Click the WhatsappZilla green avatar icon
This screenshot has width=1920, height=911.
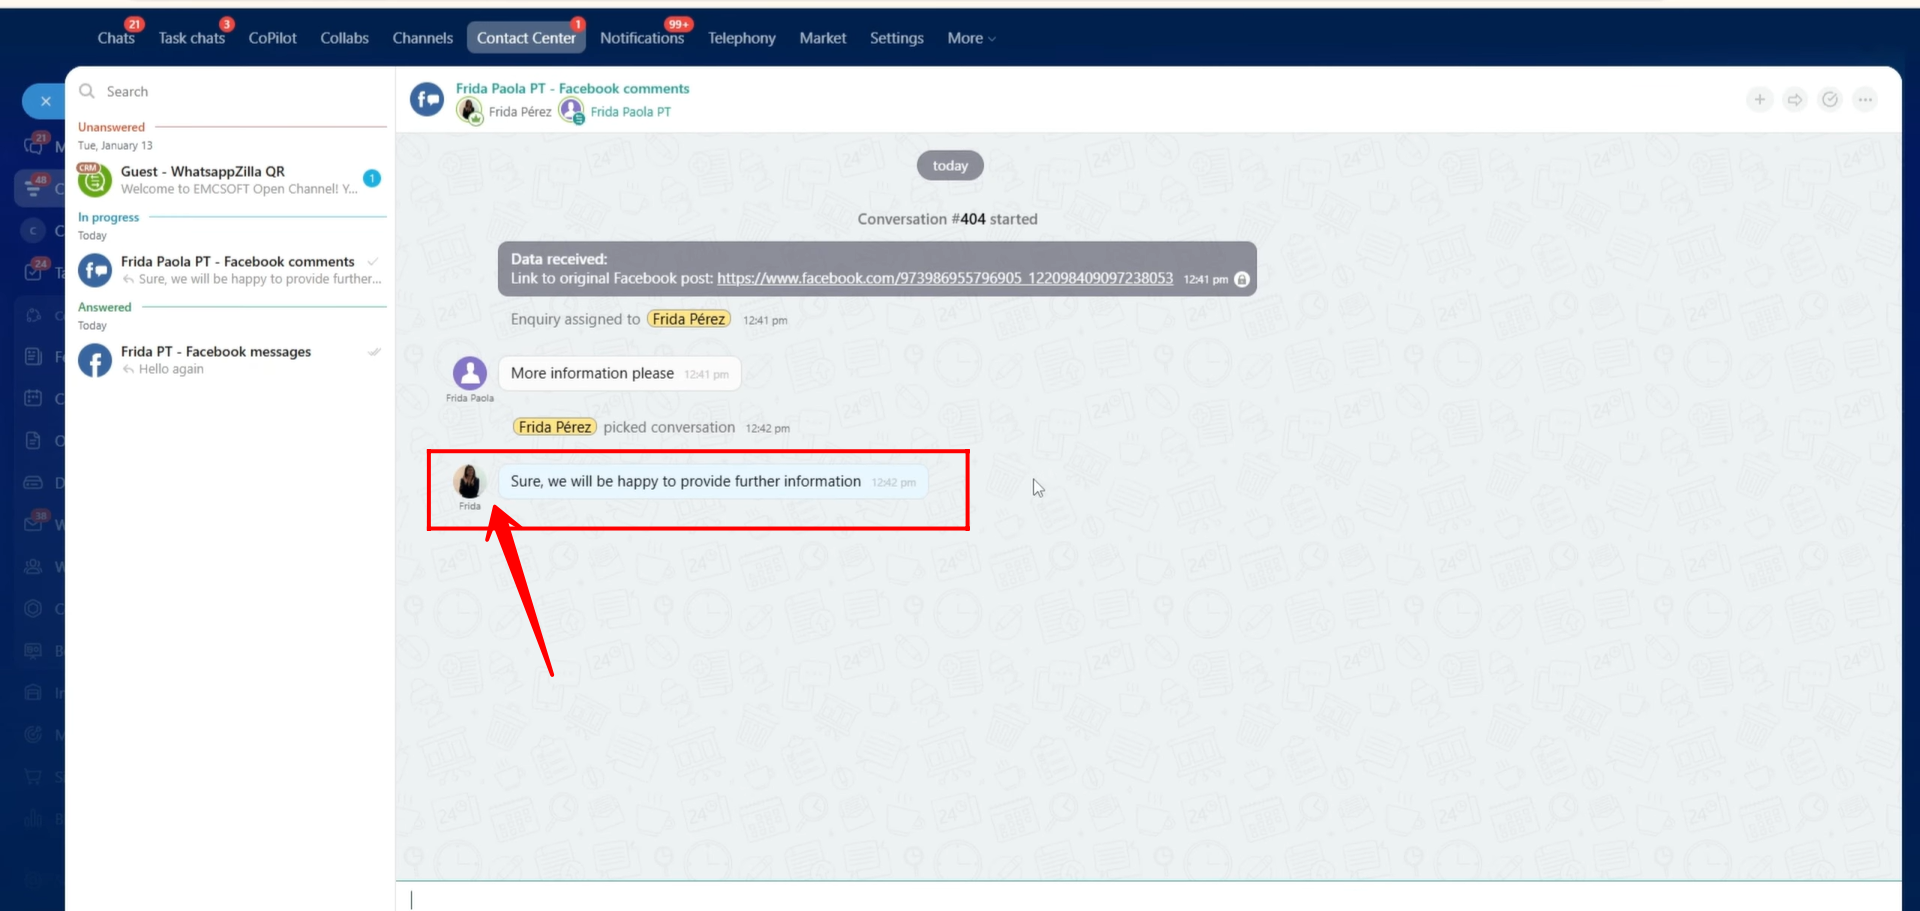coord(95,180)
